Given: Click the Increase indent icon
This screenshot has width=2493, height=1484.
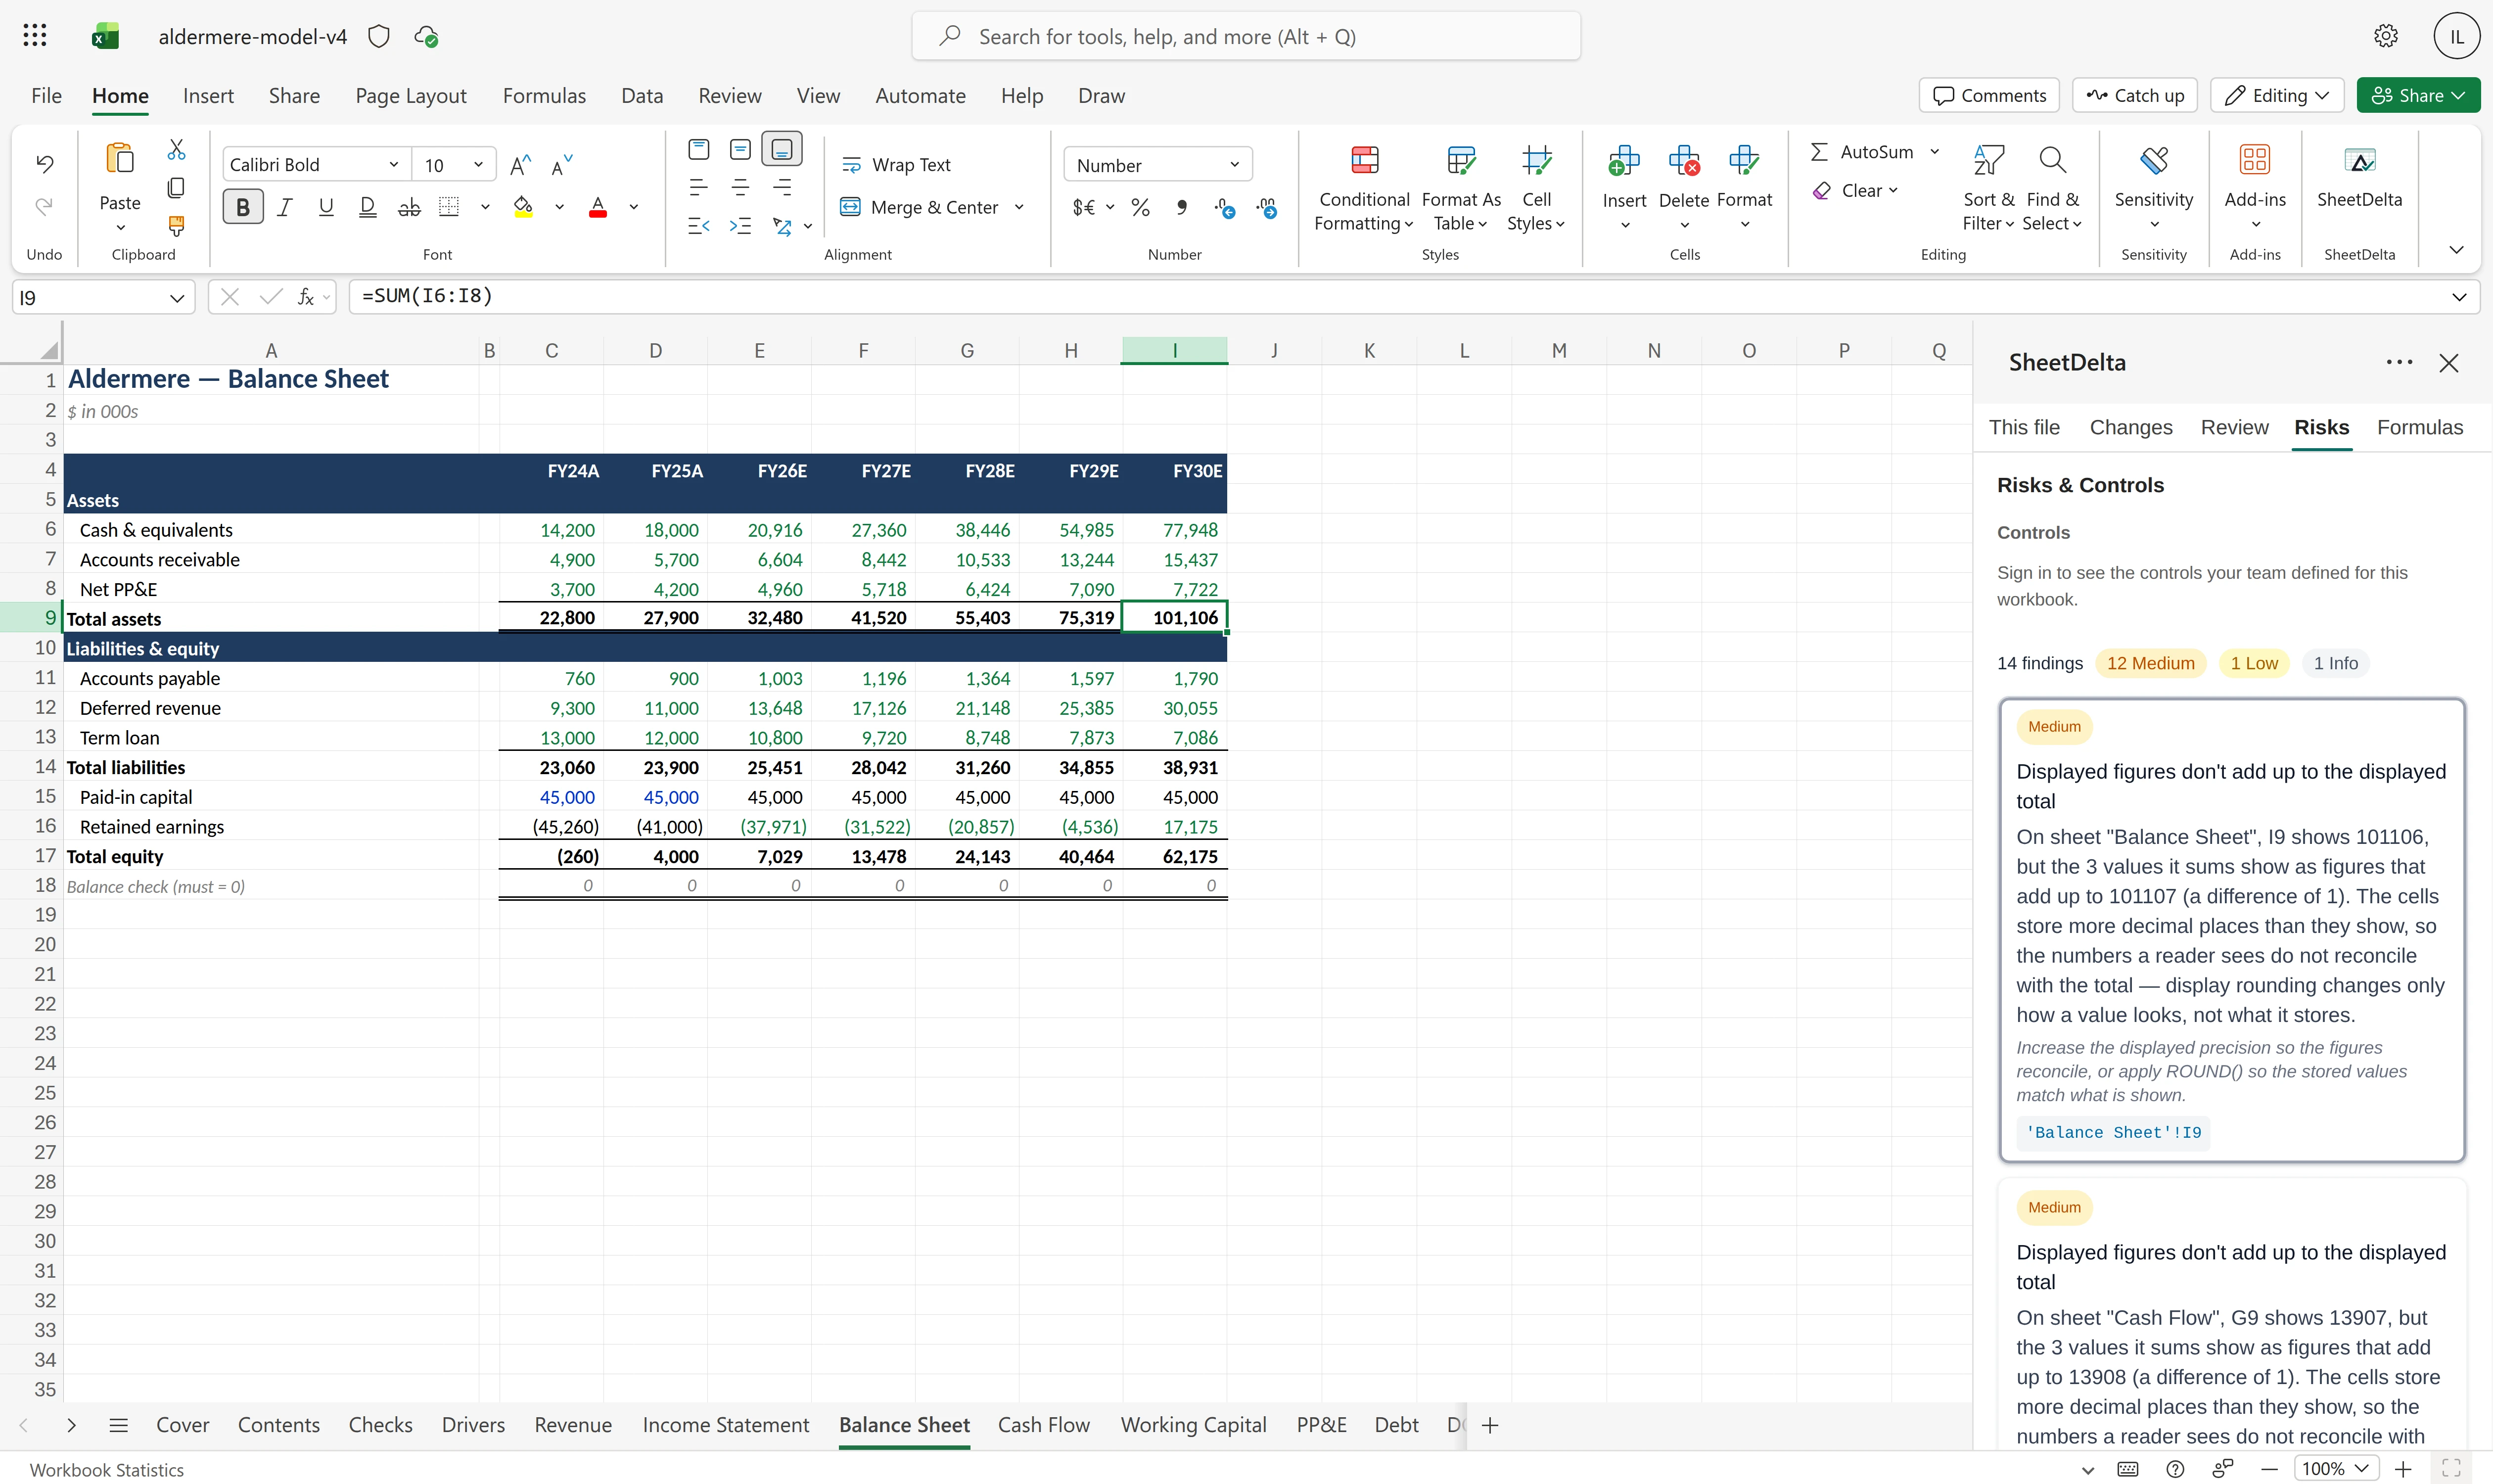Looking at the screenshot, I should [x=740, y=227].
